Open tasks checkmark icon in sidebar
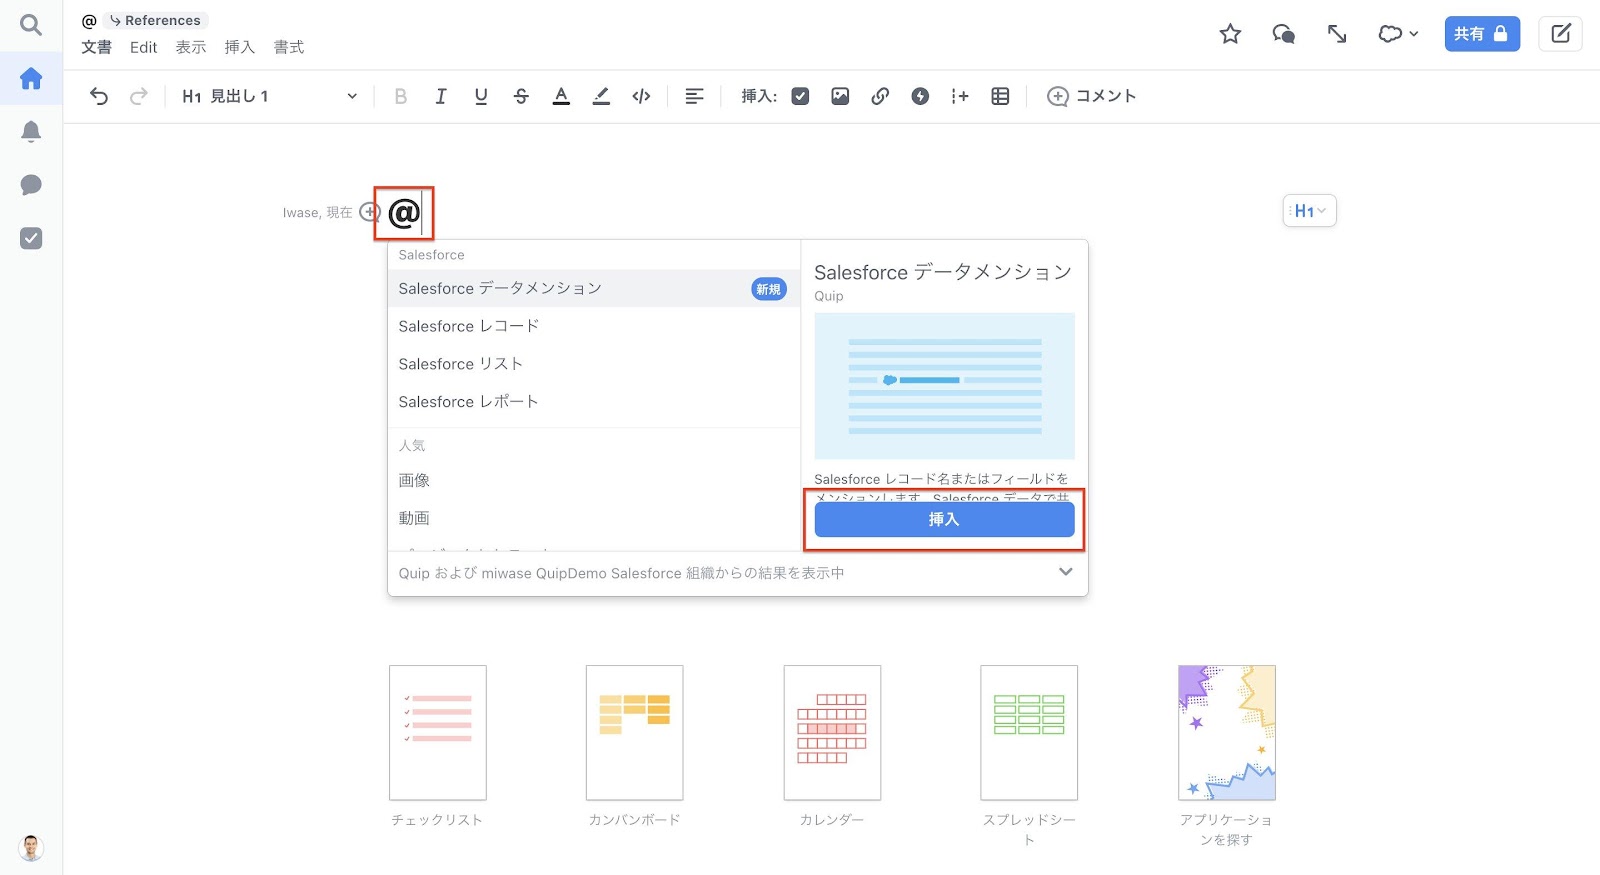This screenshot has width=1600, height=875. tap(31, 238)
